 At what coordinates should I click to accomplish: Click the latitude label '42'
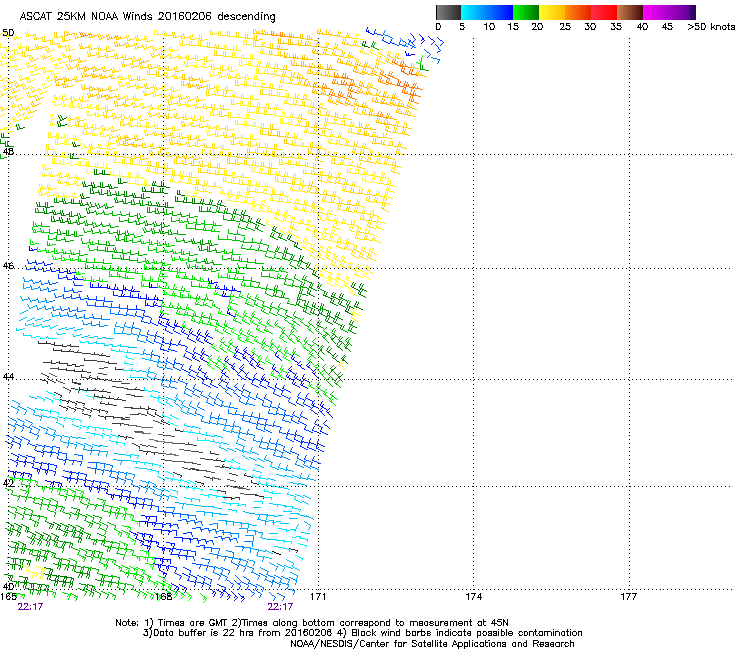coord(8,483)
